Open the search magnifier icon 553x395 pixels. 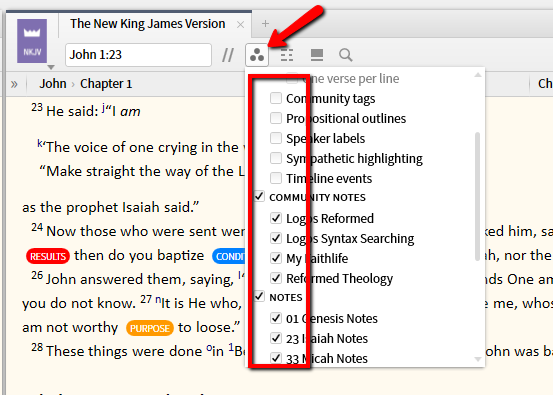click(x=346, y=55)
